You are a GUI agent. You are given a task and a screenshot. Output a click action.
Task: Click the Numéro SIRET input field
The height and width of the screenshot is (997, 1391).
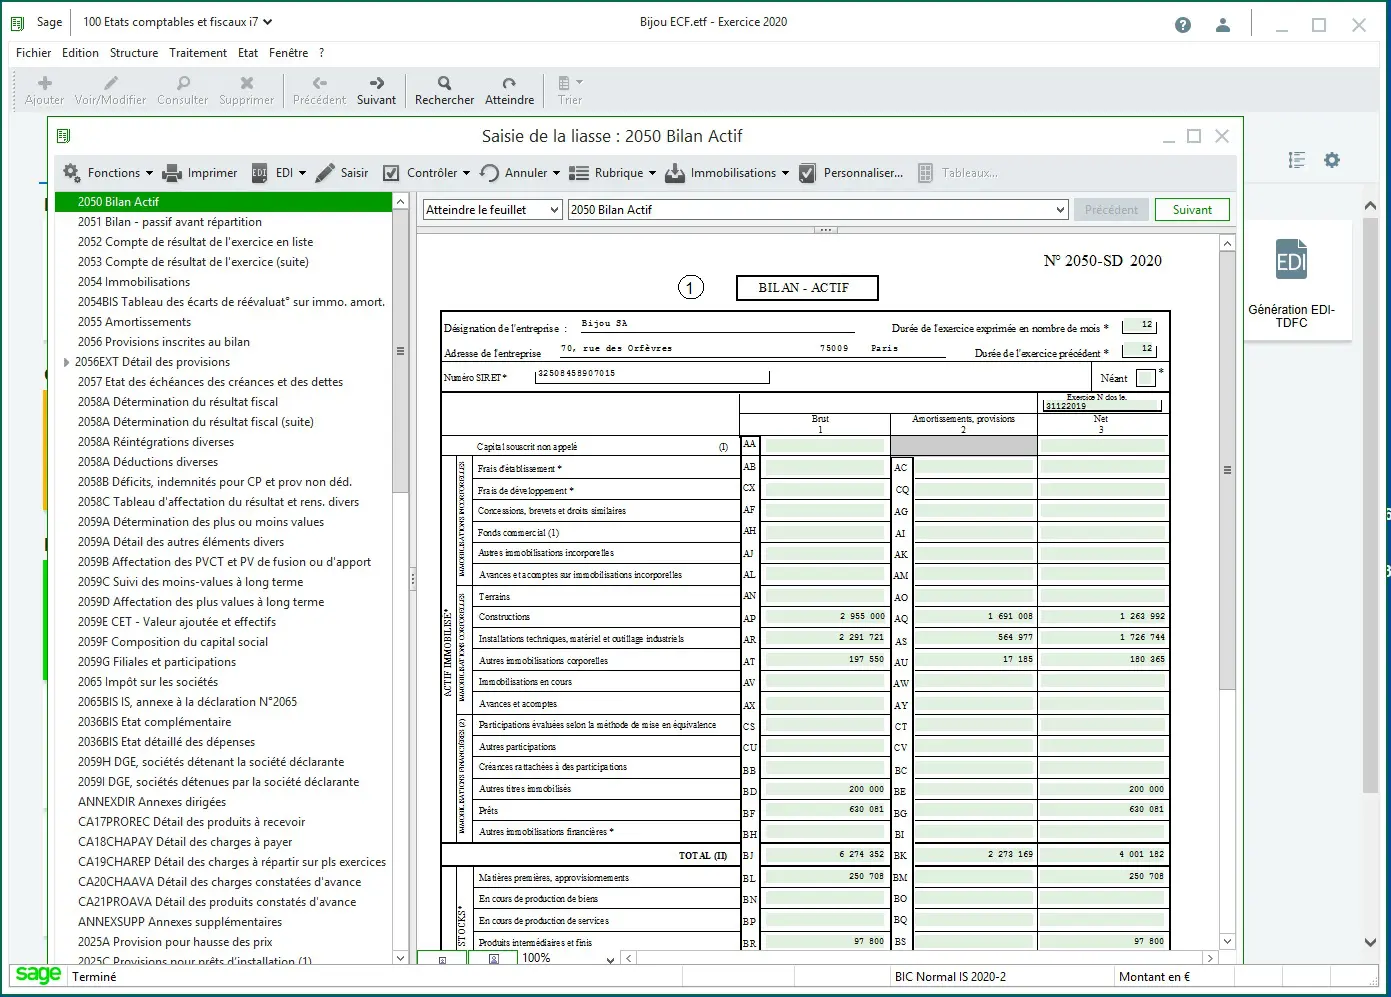point(652,376)
